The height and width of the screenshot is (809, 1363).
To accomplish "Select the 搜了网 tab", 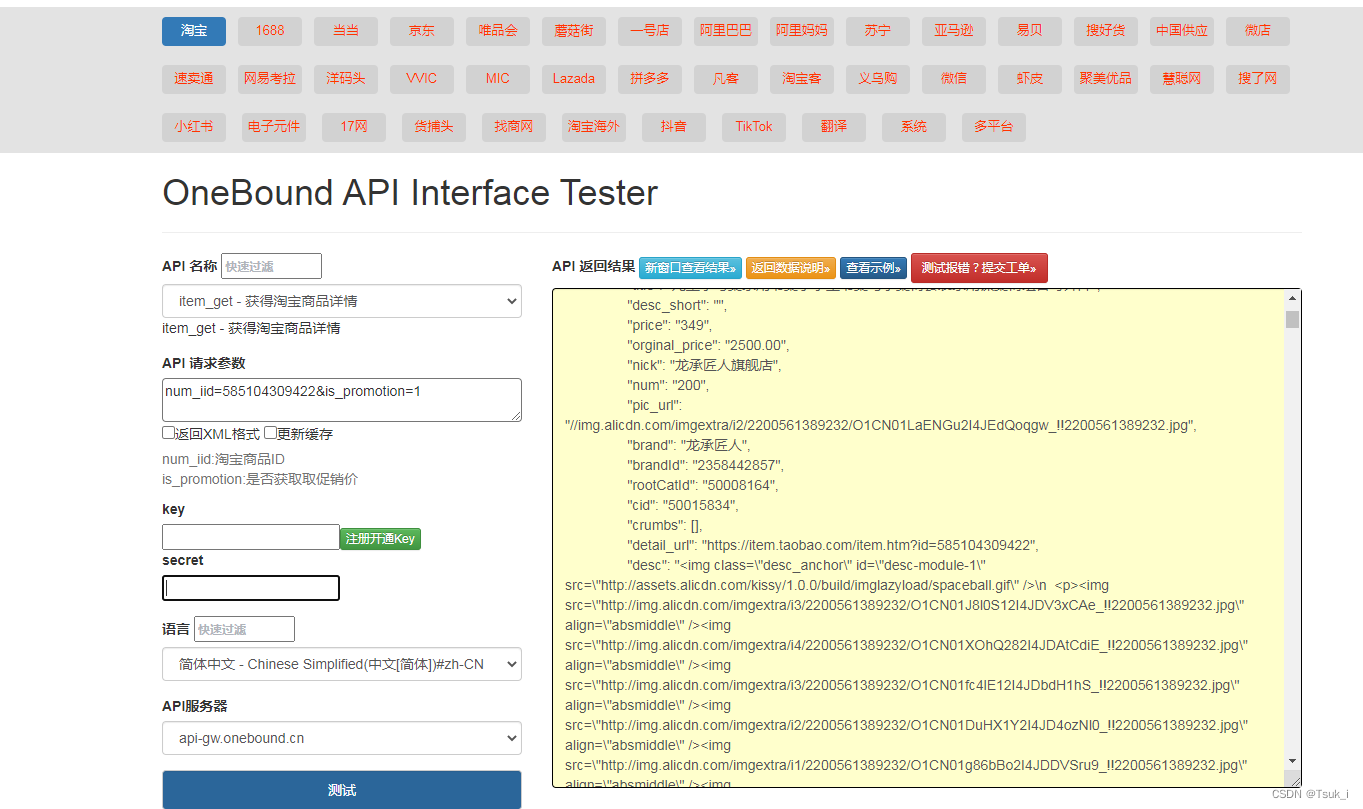I will click(1258, 79).
